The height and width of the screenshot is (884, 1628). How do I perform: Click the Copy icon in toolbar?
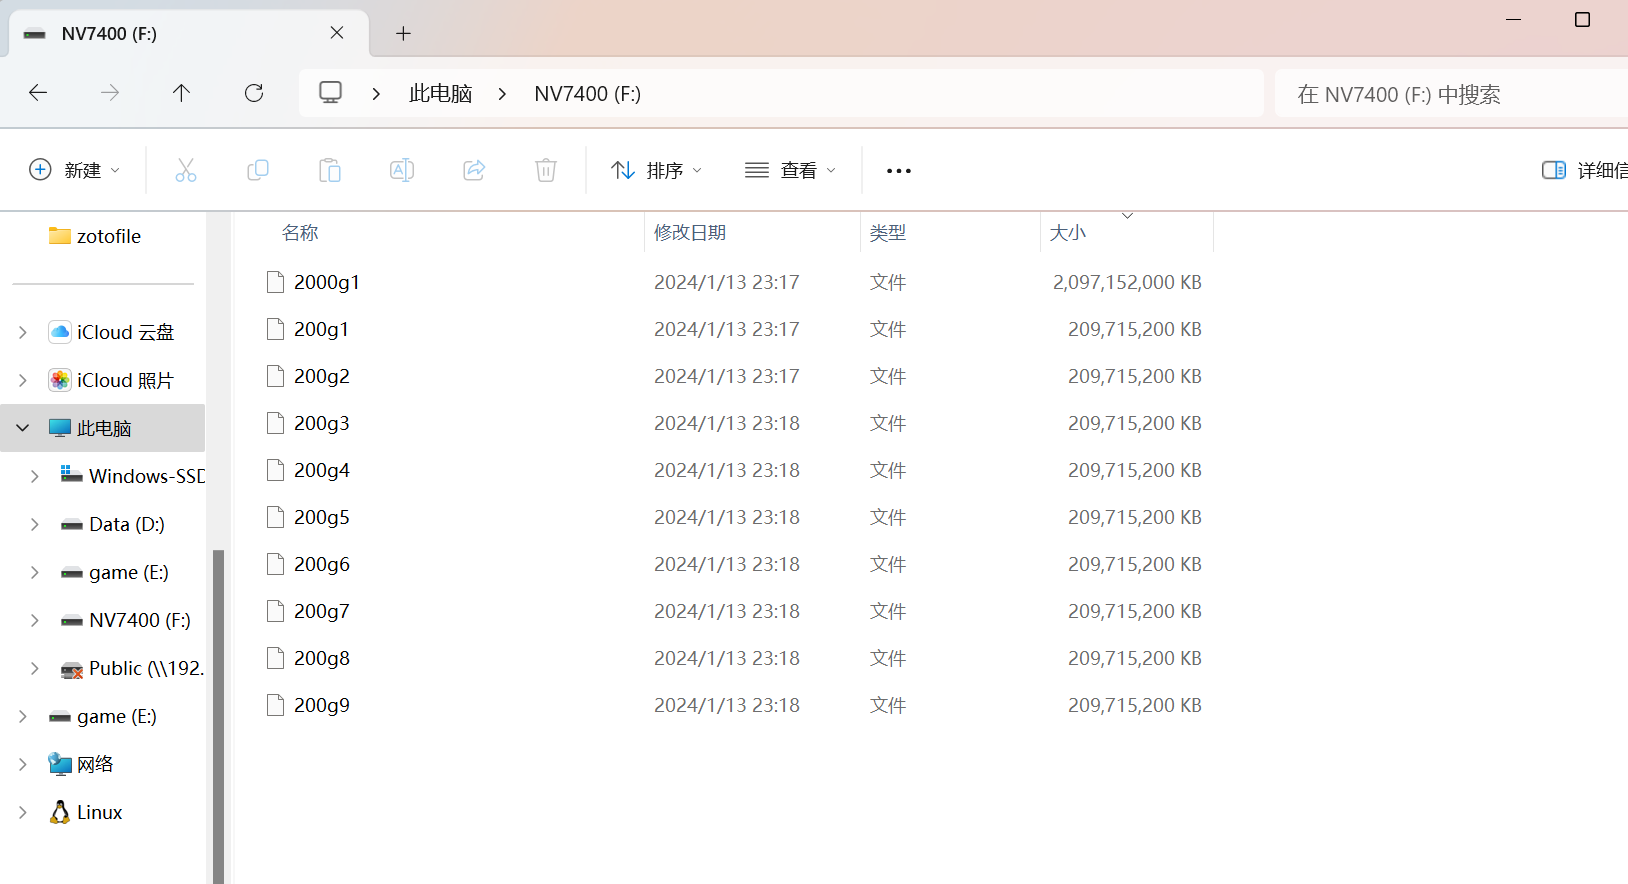(258, 170)
